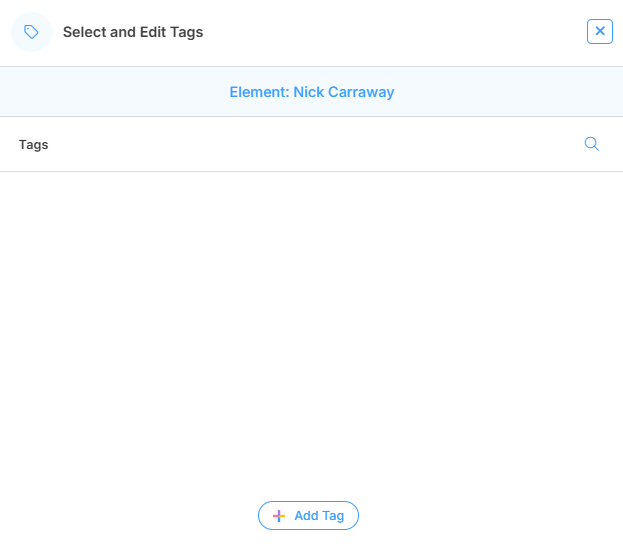This screenshot has height=546, width=623.
Task: Search tags using the search icon
Action: click(x=591, y=144)
